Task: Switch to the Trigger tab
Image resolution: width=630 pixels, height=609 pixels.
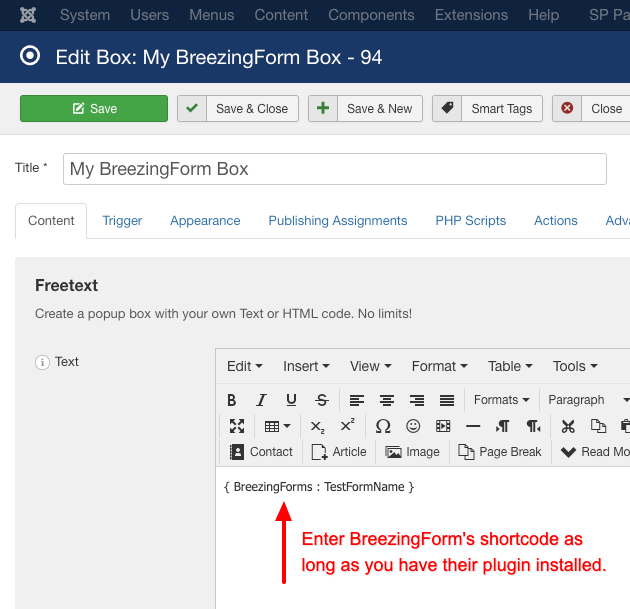Action: pos(122,221)
